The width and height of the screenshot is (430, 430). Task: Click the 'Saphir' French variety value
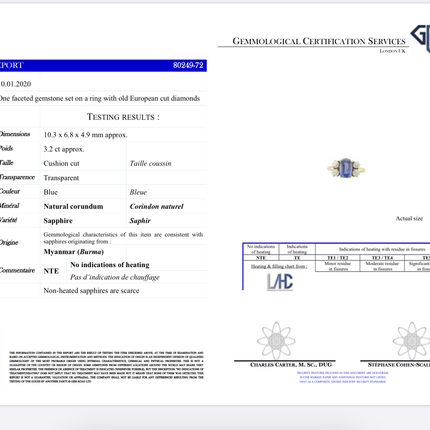click(x=140, y=221)
